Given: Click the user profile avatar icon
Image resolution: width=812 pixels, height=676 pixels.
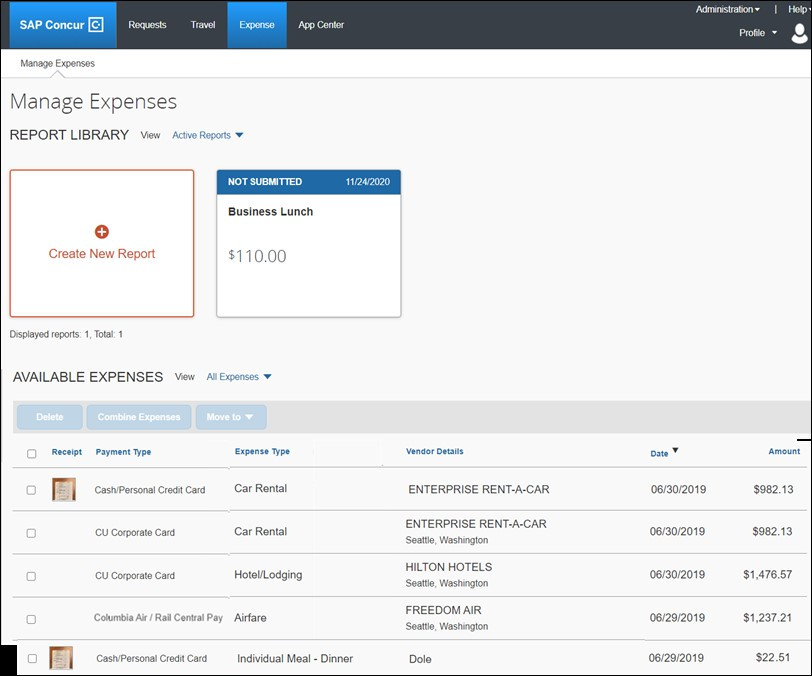Looking at the screenshot, I should click(799, 33).
